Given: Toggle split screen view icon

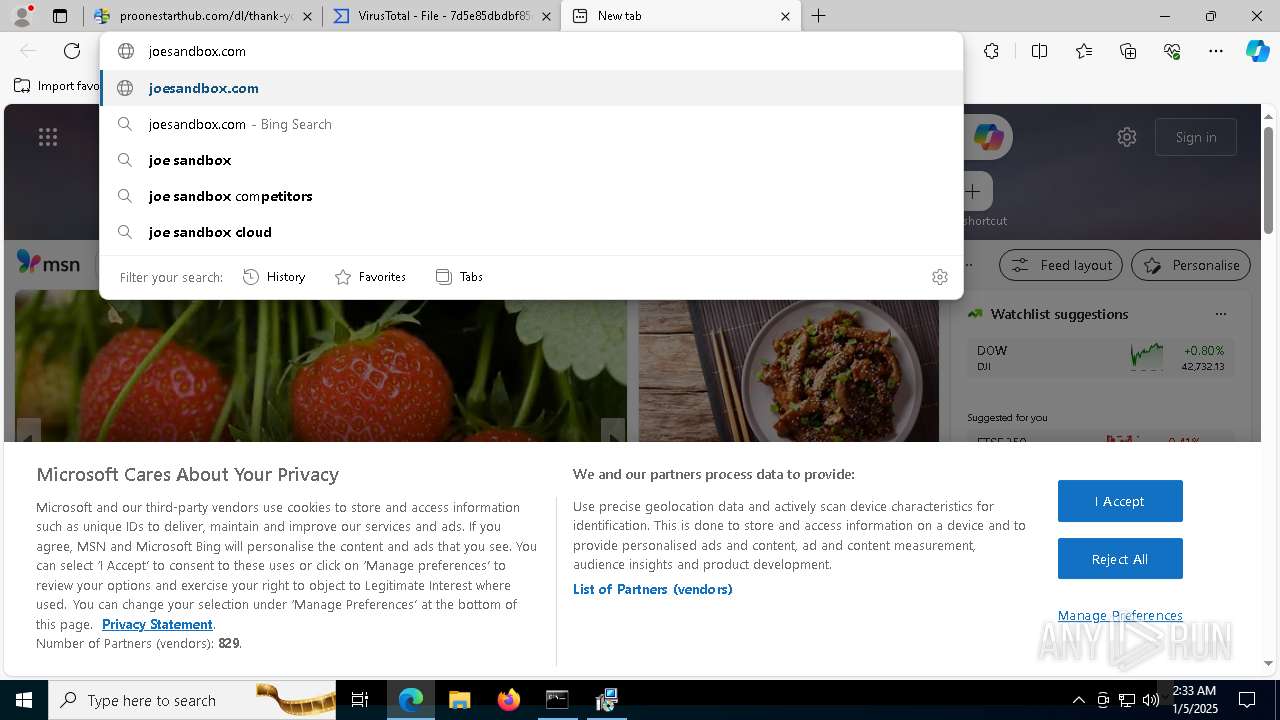Looking at the screenshot, I should pyautogui.click(x=1039, y=51).
